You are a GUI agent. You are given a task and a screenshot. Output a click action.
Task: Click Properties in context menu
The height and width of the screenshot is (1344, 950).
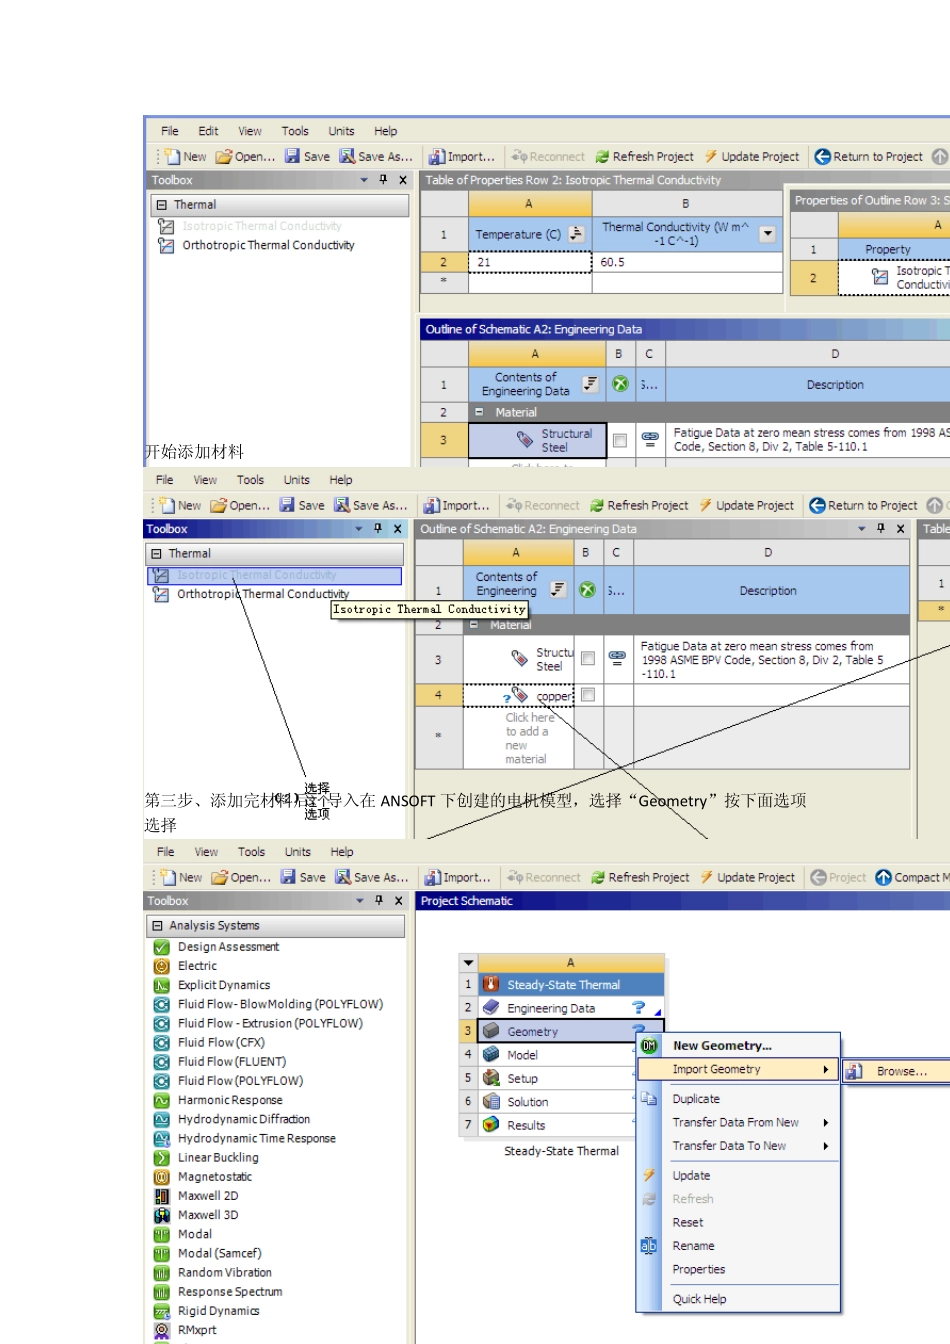(x=699, y=1270)
